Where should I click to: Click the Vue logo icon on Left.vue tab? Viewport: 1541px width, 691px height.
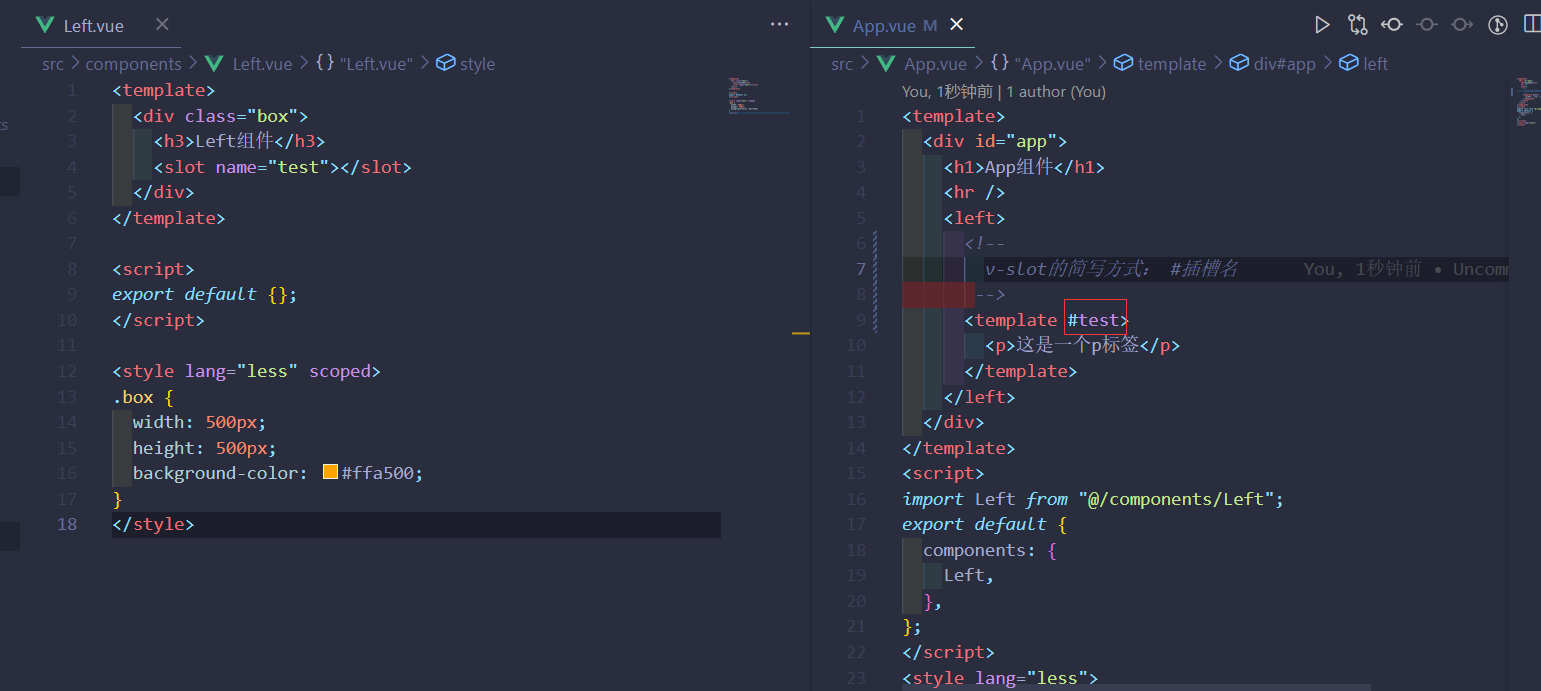(x=44, y=25)
